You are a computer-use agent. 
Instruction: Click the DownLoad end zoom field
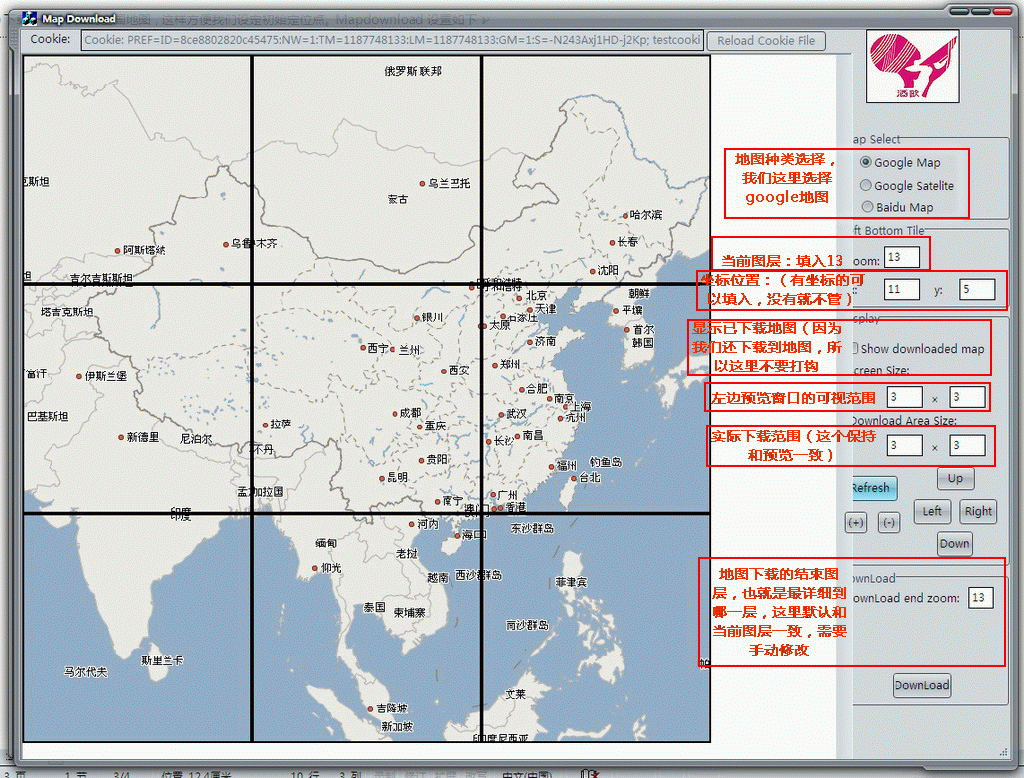[x=980, y=598]
